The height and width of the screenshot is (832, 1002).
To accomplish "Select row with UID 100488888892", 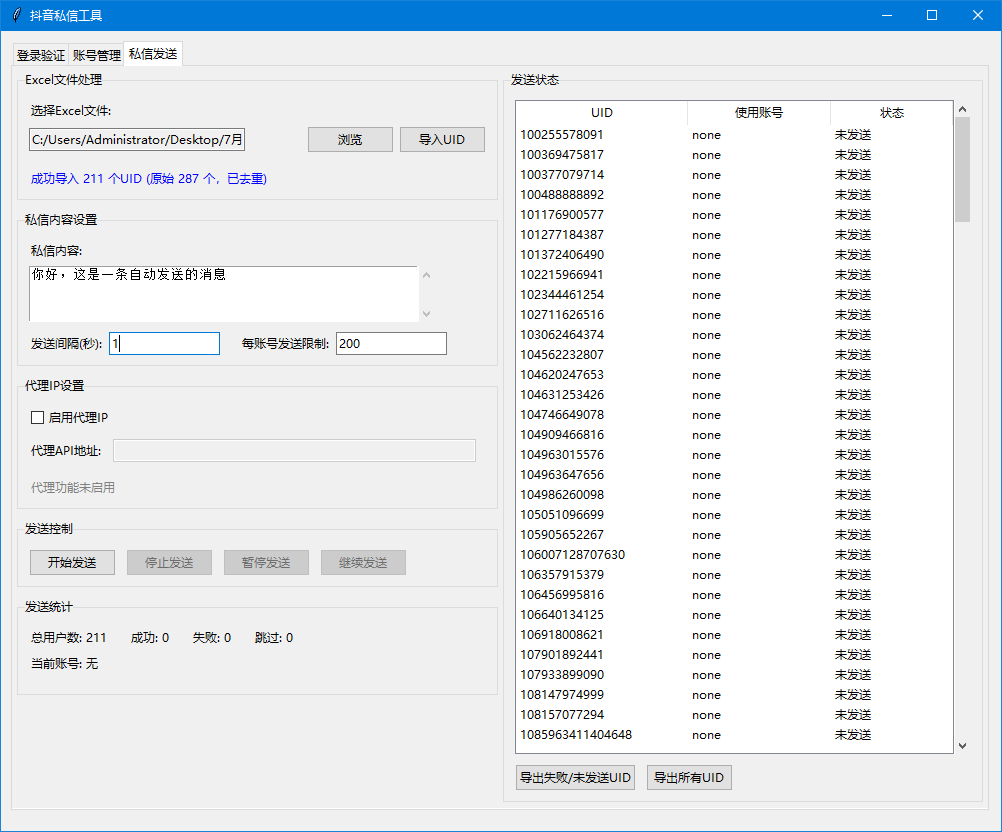I will click(x=734, y=195).
